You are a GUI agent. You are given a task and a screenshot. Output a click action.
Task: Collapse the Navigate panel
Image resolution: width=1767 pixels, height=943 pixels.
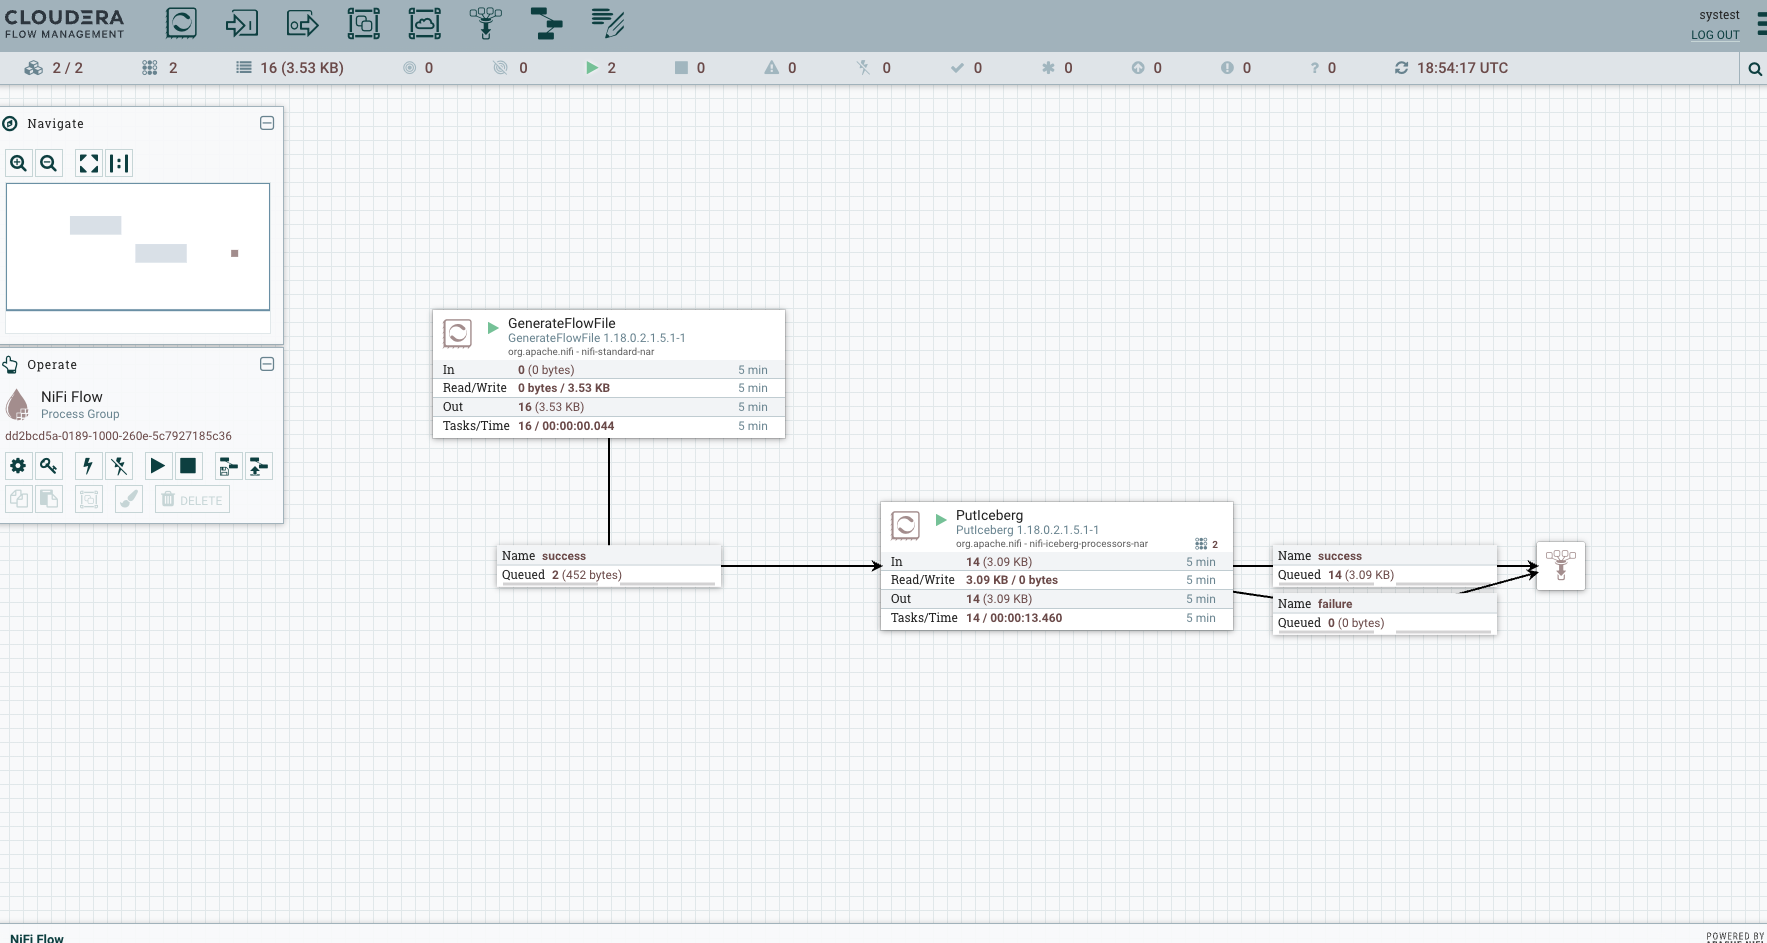click(x=267, y=123)
